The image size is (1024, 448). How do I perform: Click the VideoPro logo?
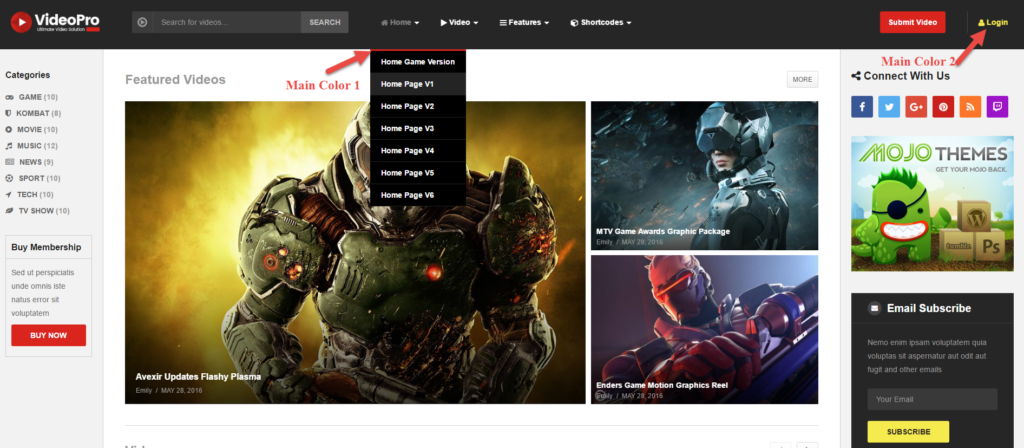pos(56,22)
